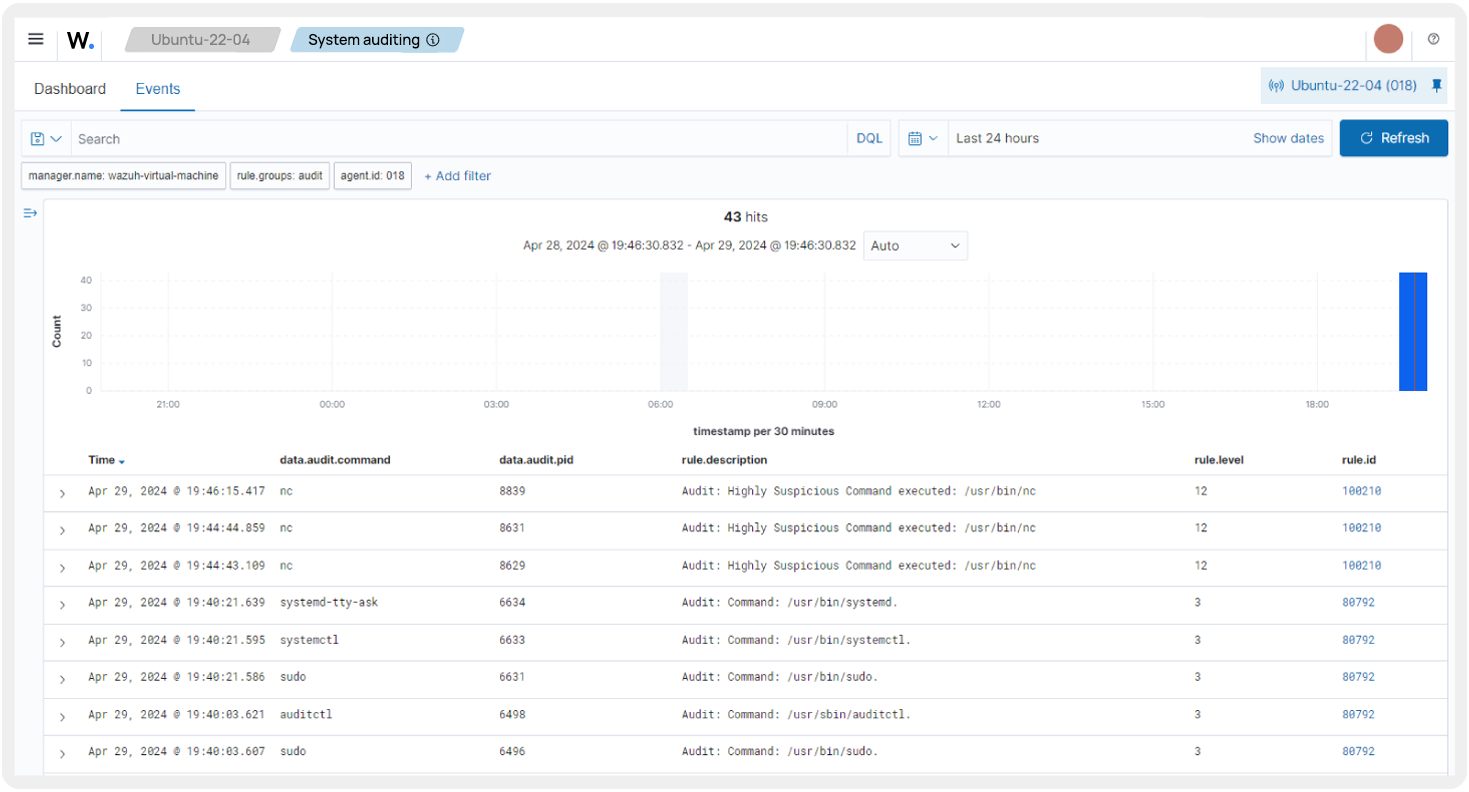
Task: Switch the query language via DQL control
Action: pos(867,137)
